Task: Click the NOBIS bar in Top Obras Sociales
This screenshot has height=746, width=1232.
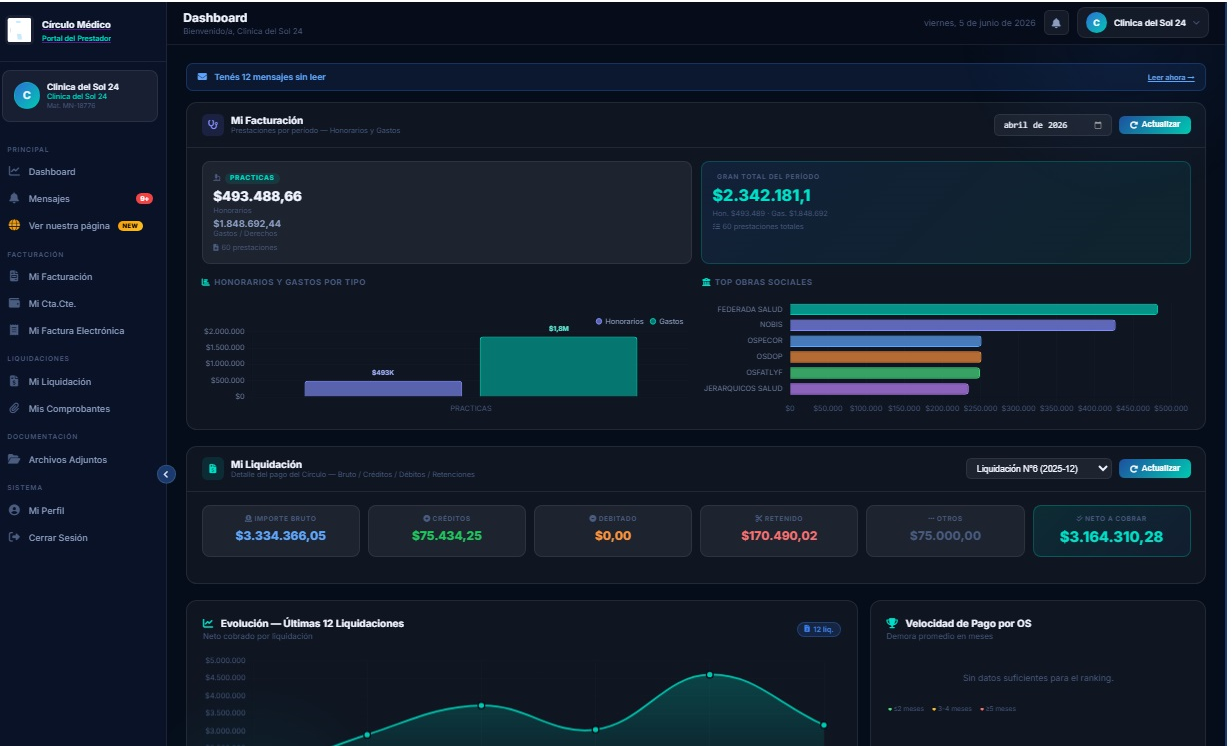Action: [952, 325]
